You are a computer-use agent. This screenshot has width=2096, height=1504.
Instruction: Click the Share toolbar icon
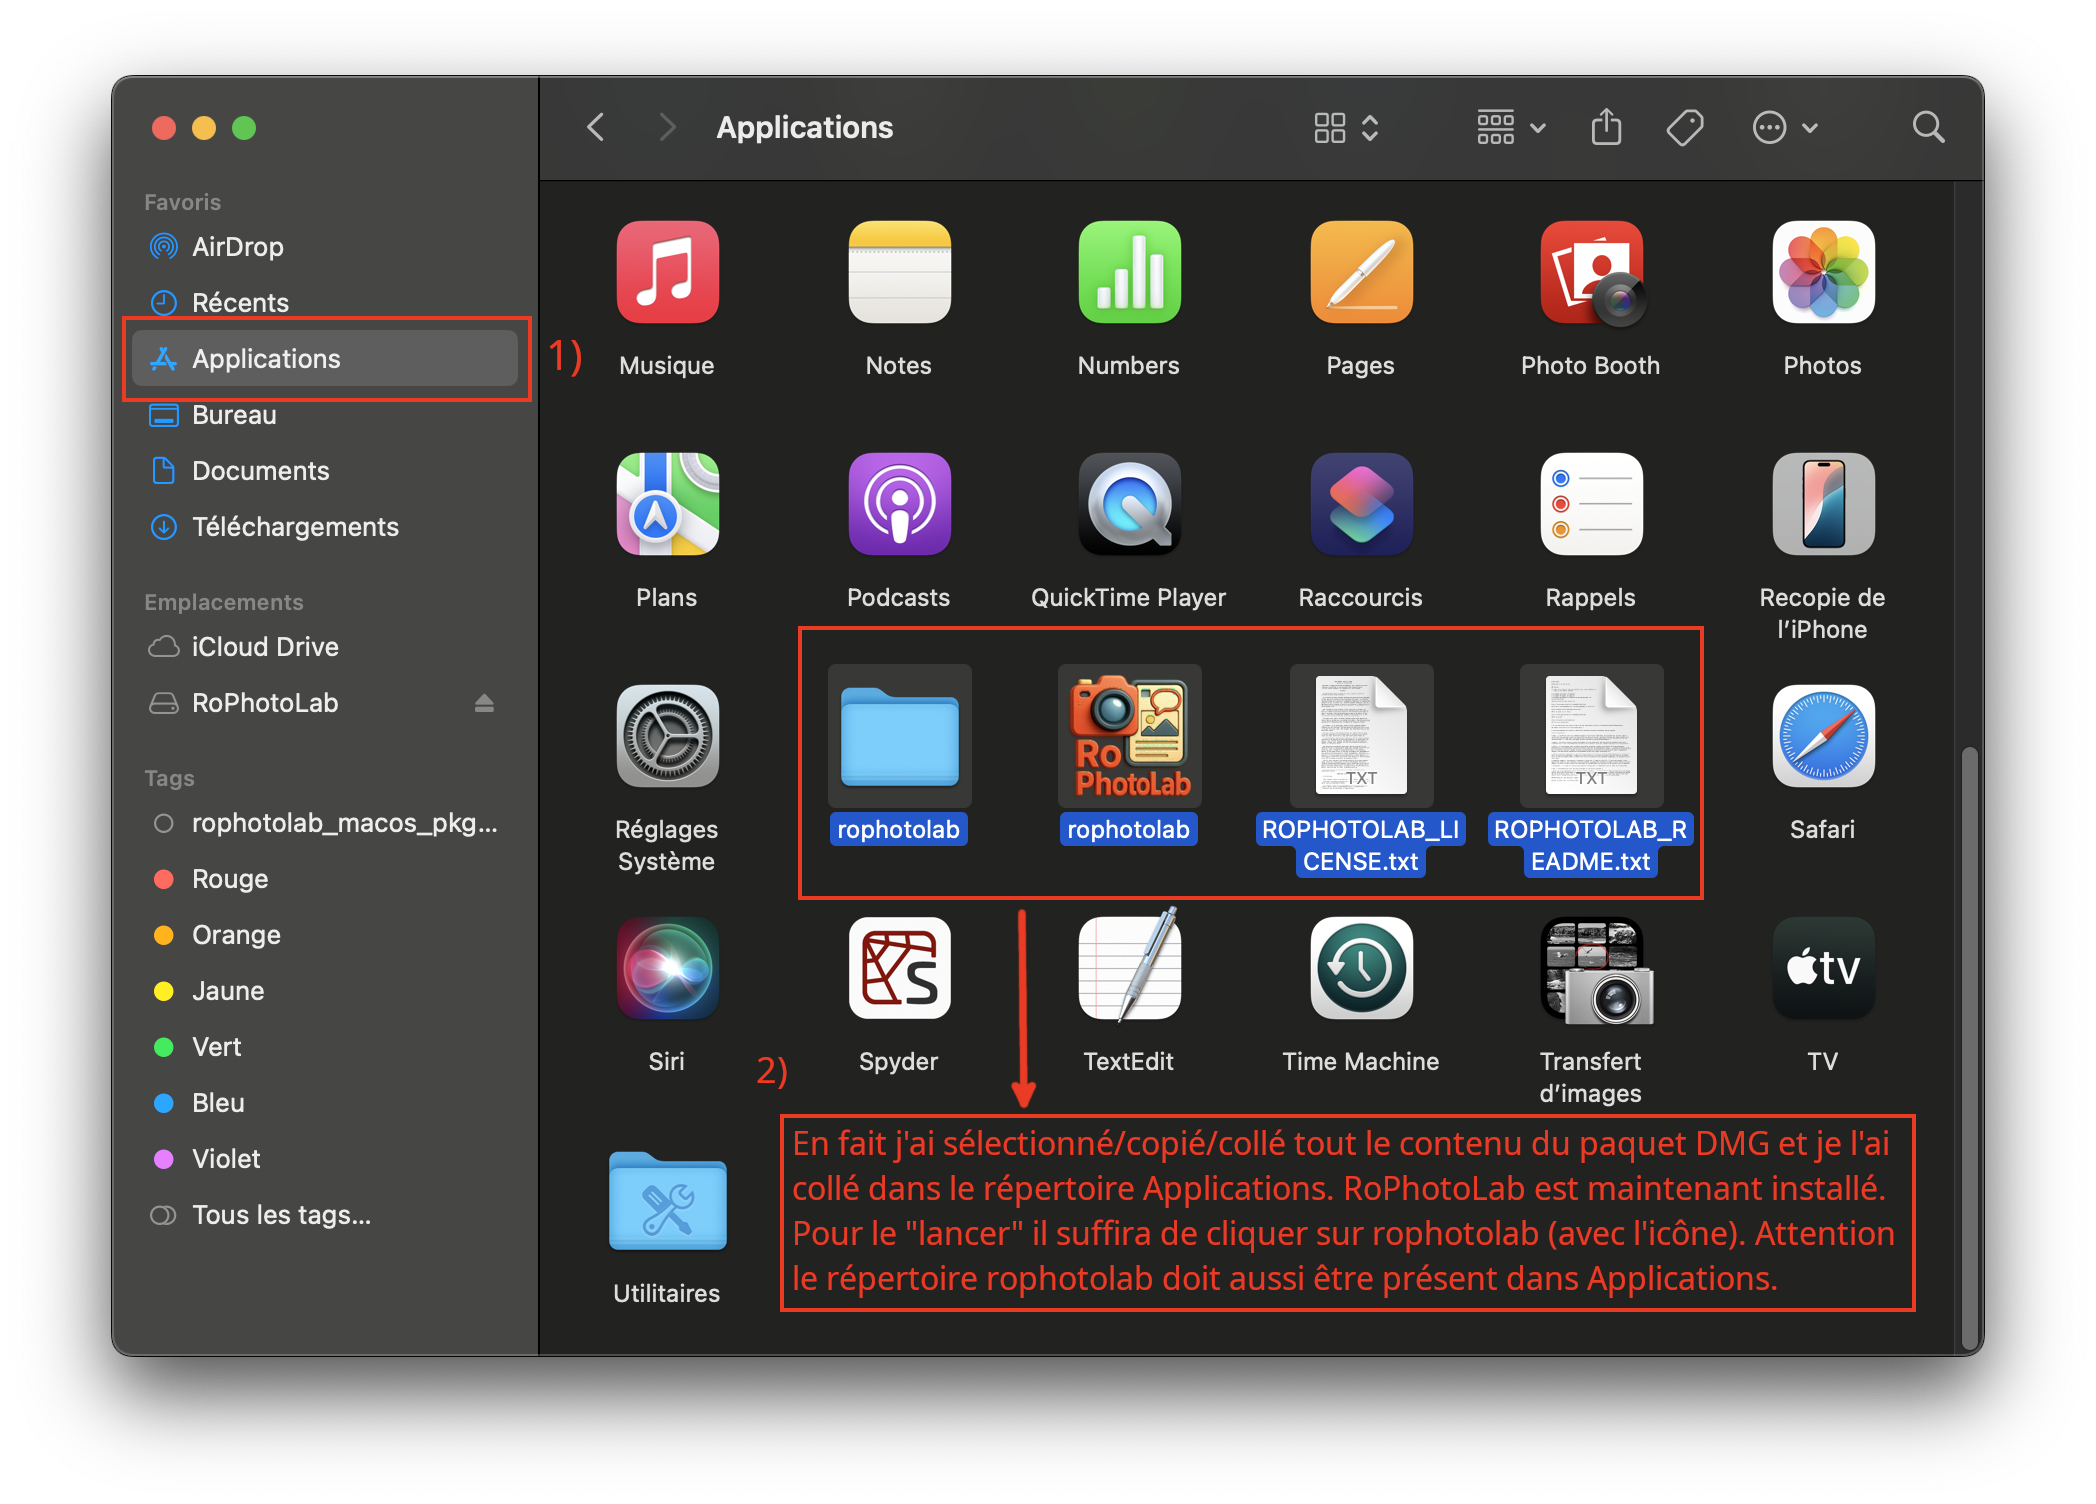1606,128
